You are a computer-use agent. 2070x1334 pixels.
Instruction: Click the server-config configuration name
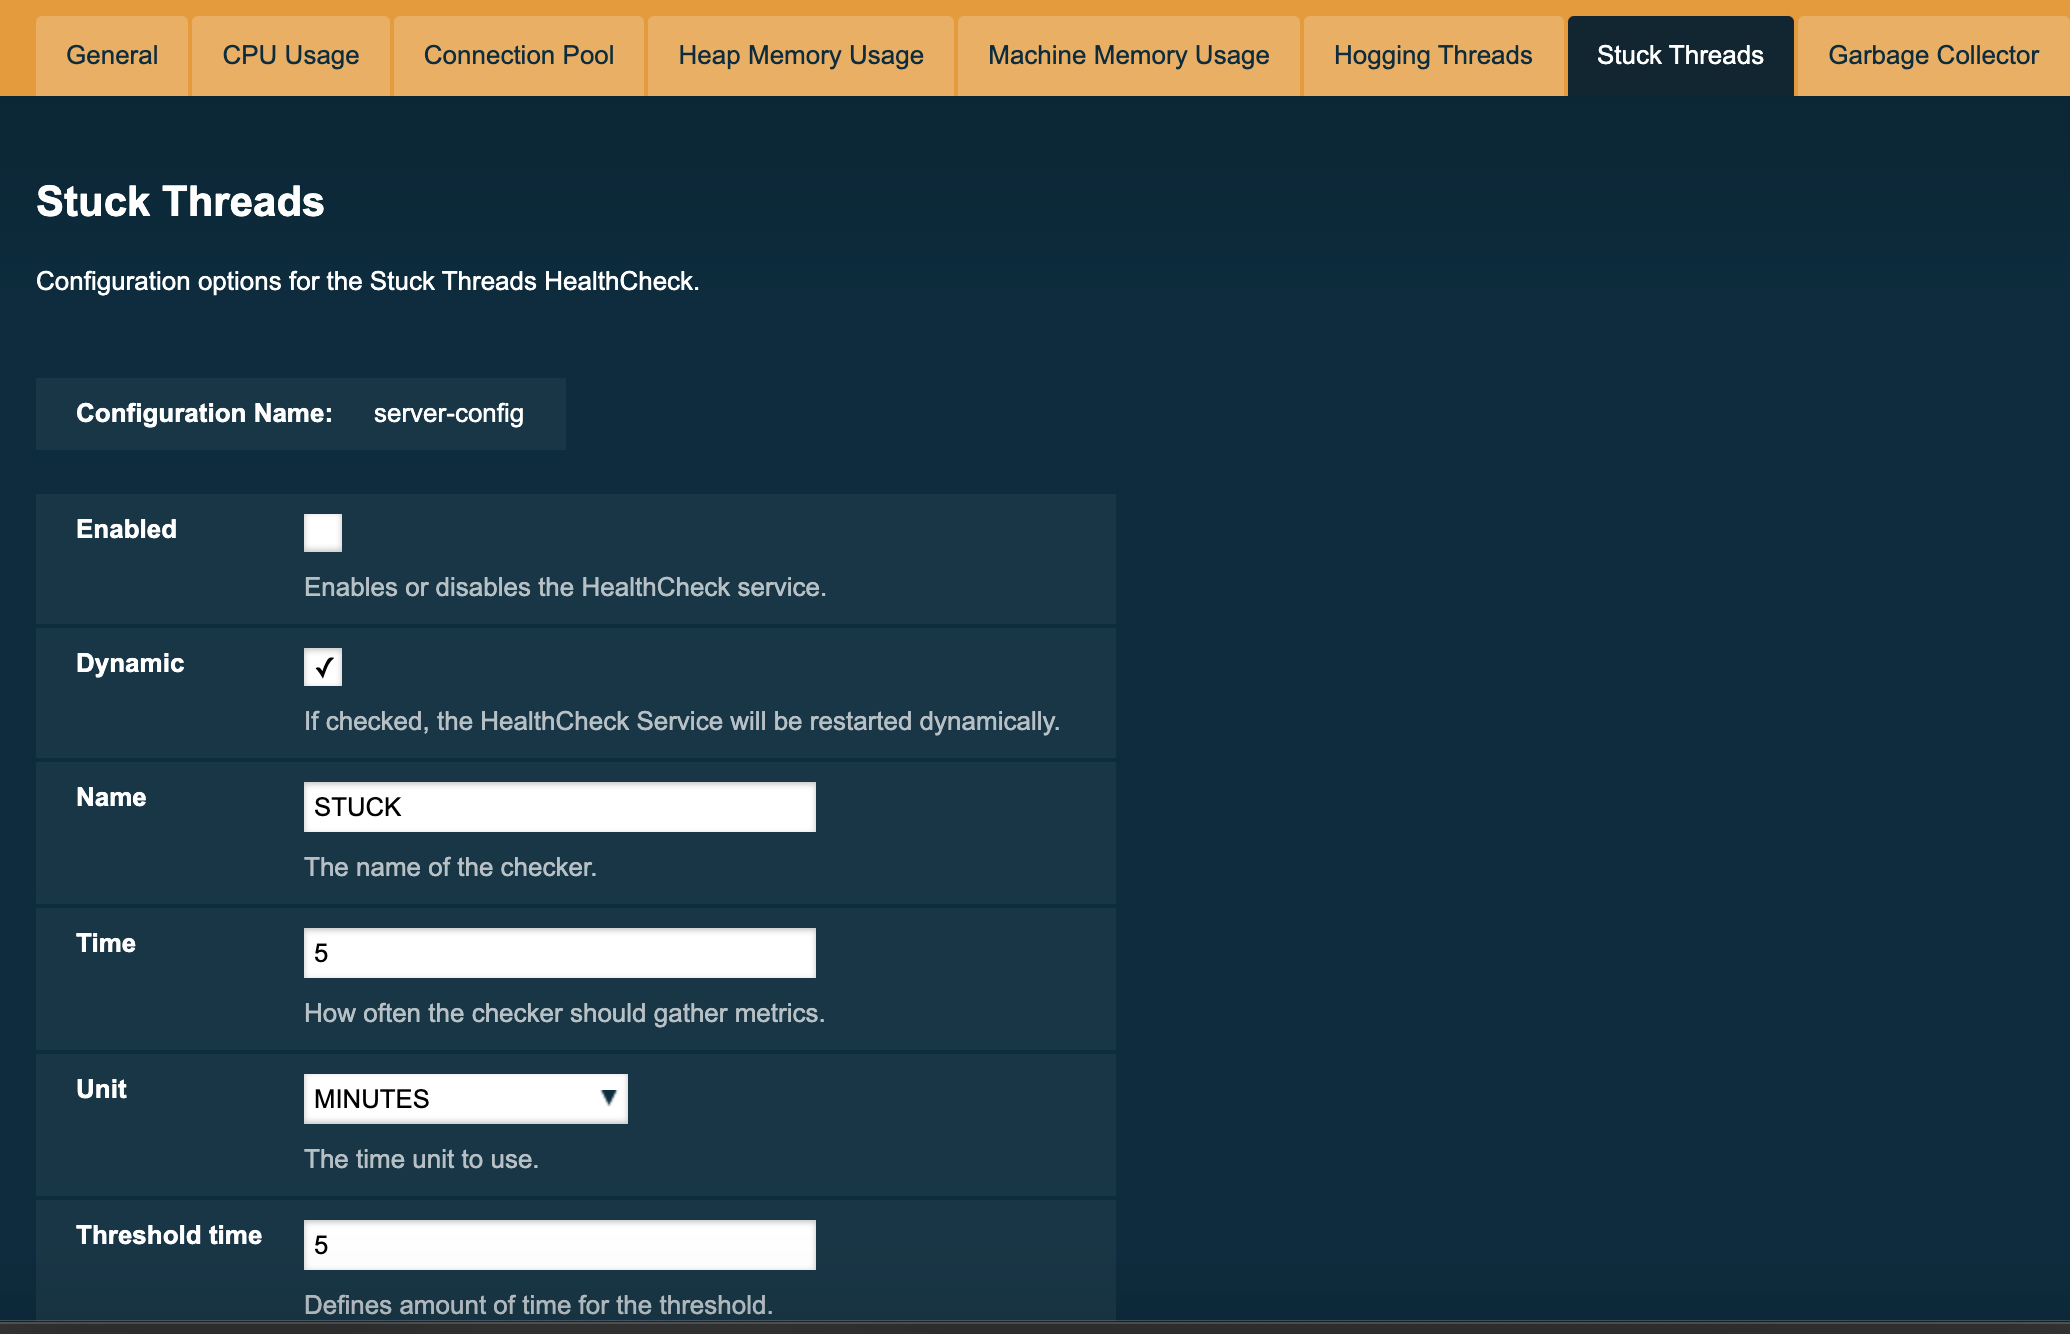447,412
